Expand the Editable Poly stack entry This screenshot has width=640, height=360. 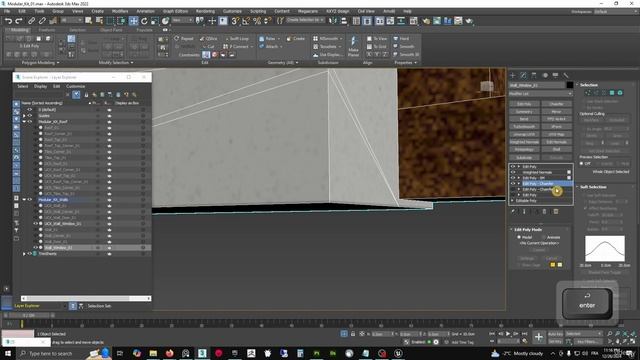click(x=513, y=201)
